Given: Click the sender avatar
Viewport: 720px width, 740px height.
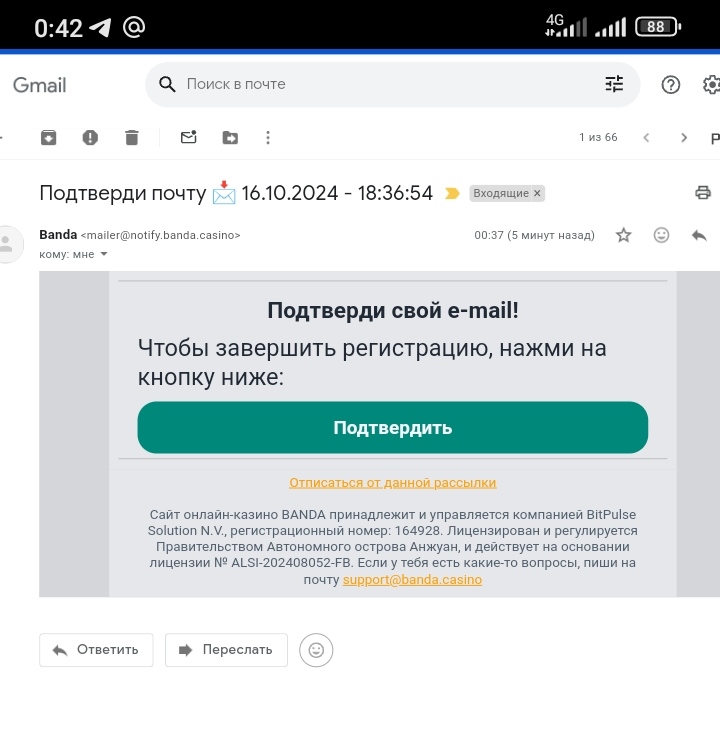Looking at the screenshot, I should tap(7, 244).
